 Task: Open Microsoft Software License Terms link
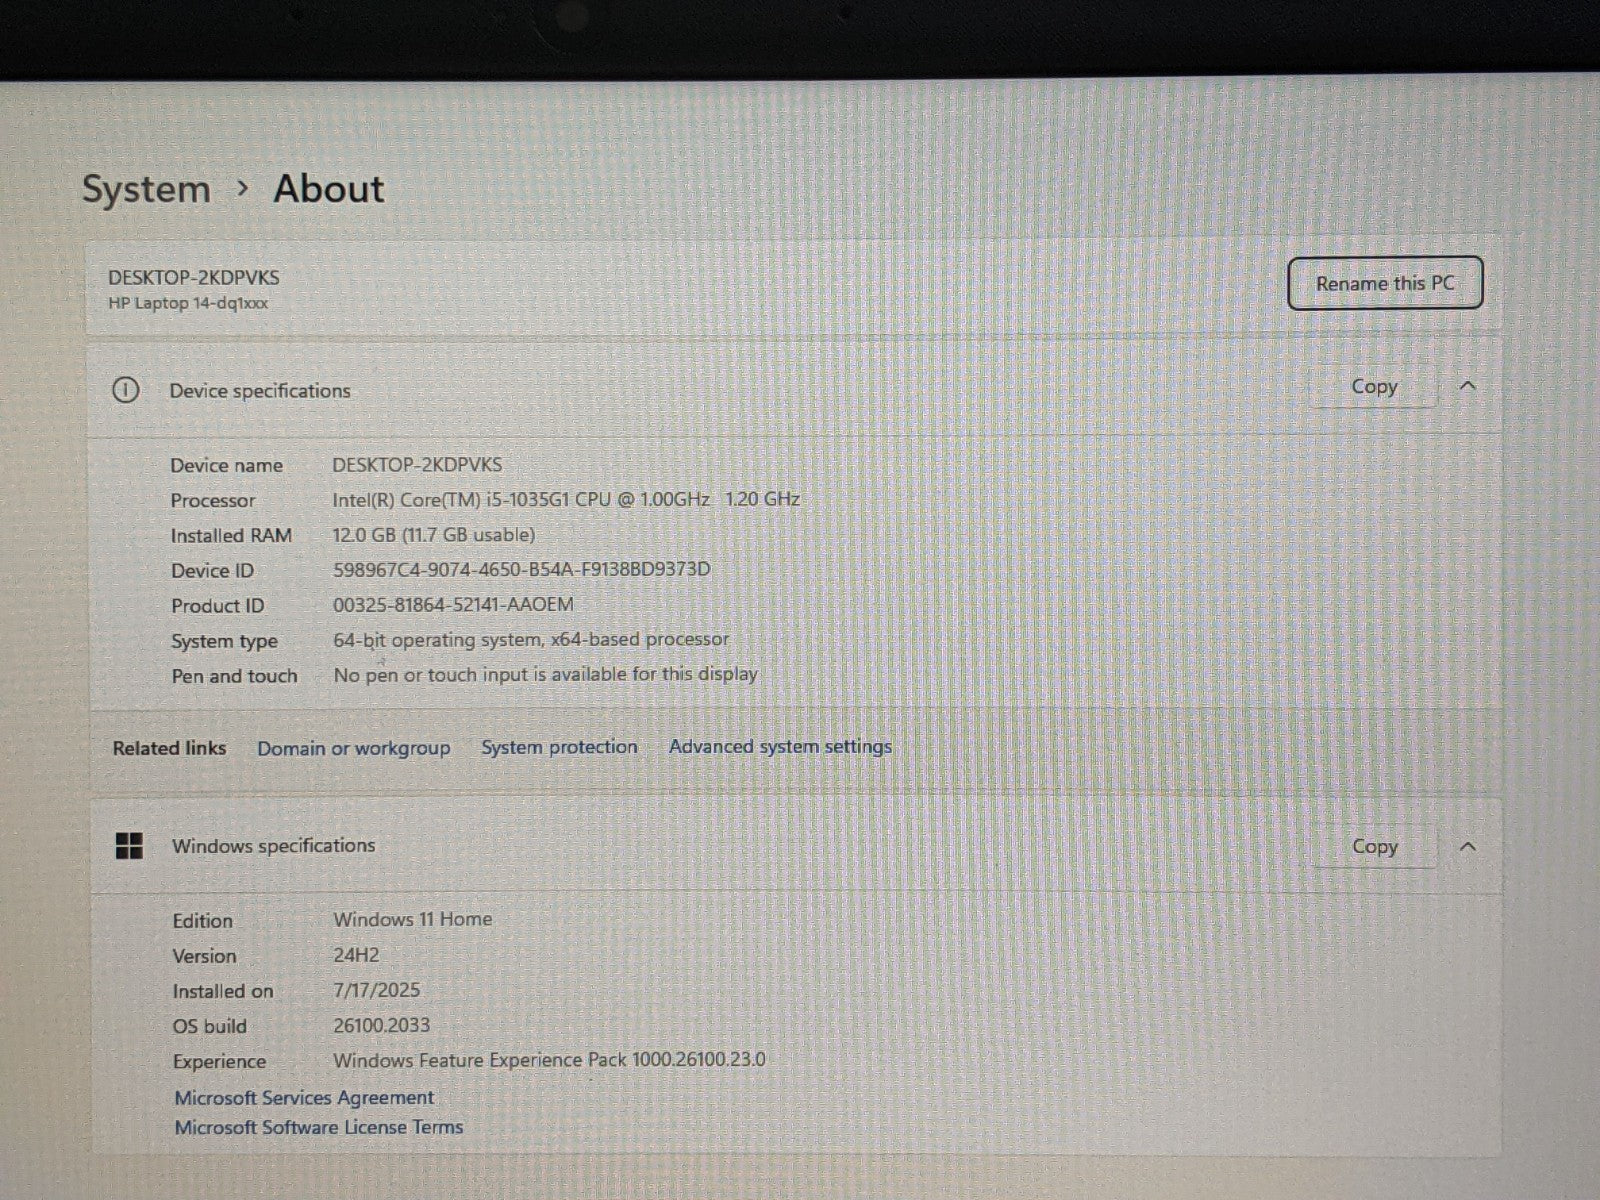318,1127
